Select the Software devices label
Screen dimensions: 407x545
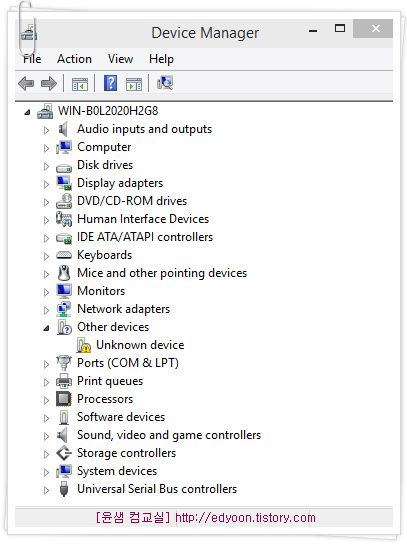121,417
